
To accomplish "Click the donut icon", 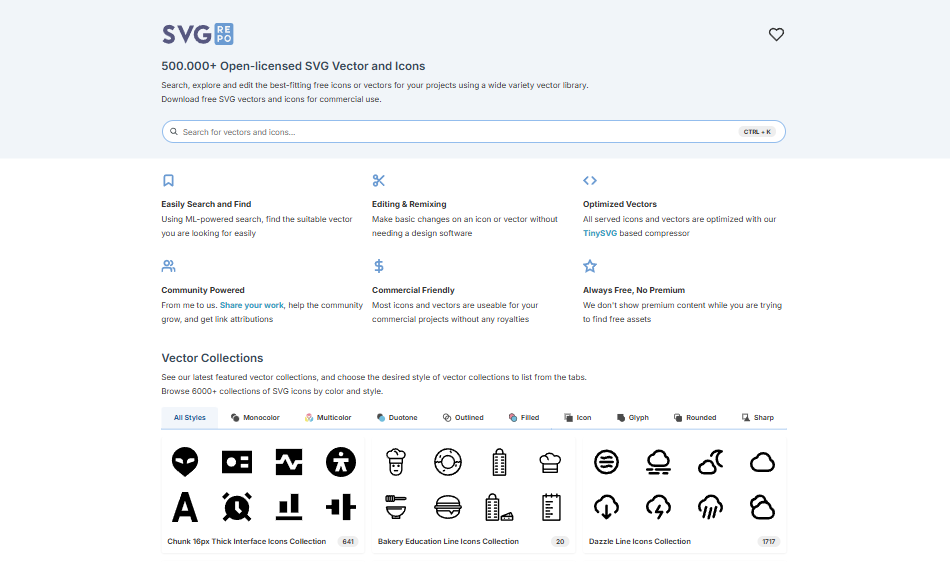I will point(448,462).
